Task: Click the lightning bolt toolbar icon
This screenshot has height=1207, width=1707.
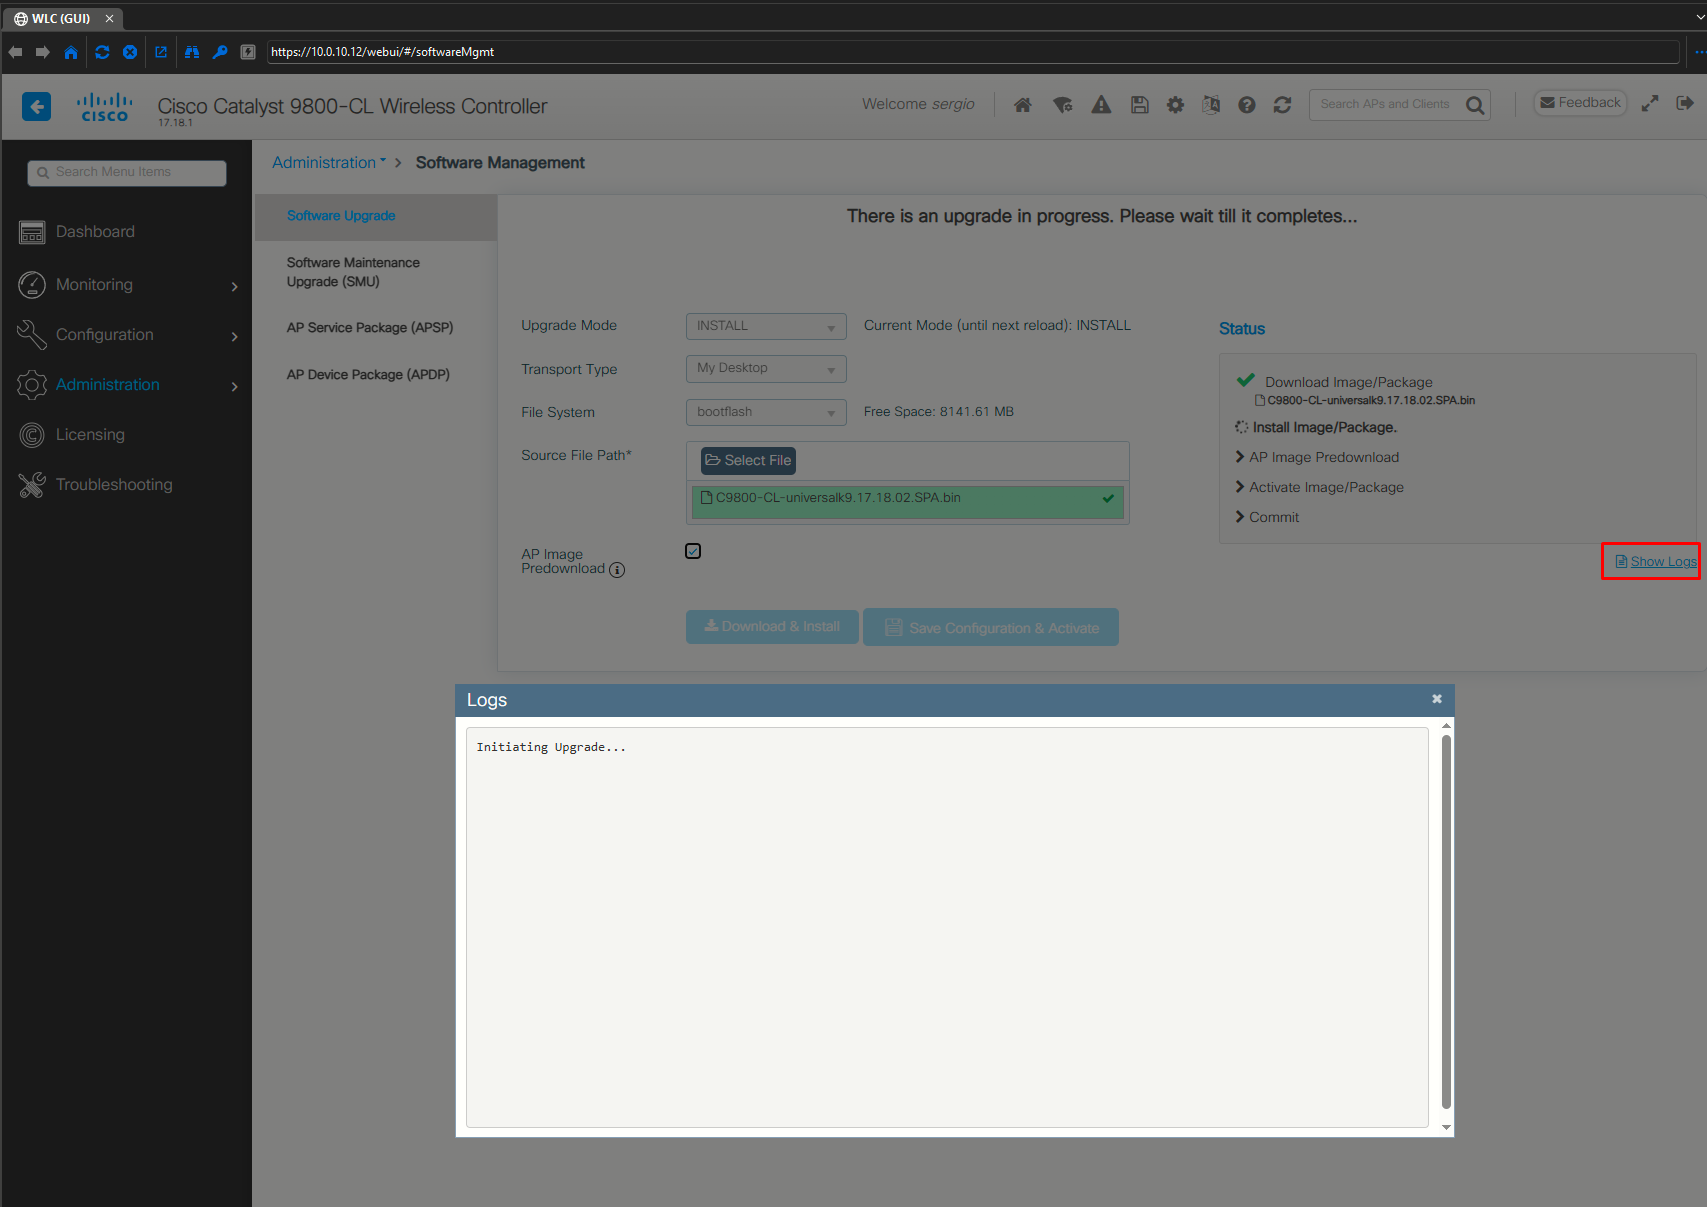Action: point(248,52)
